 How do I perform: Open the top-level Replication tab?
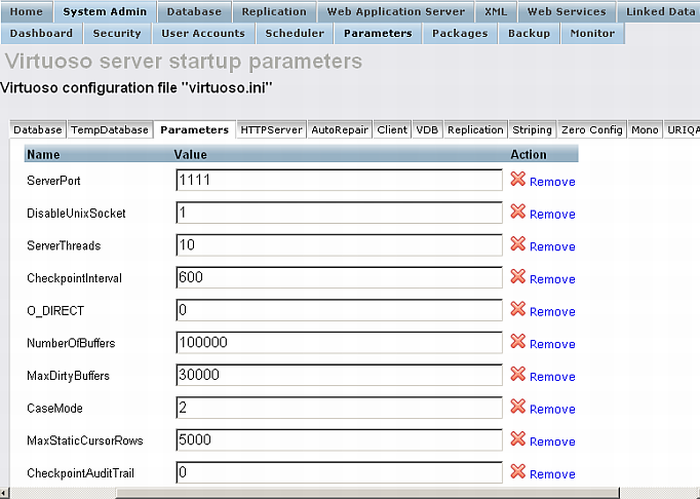tap(274, 12)
